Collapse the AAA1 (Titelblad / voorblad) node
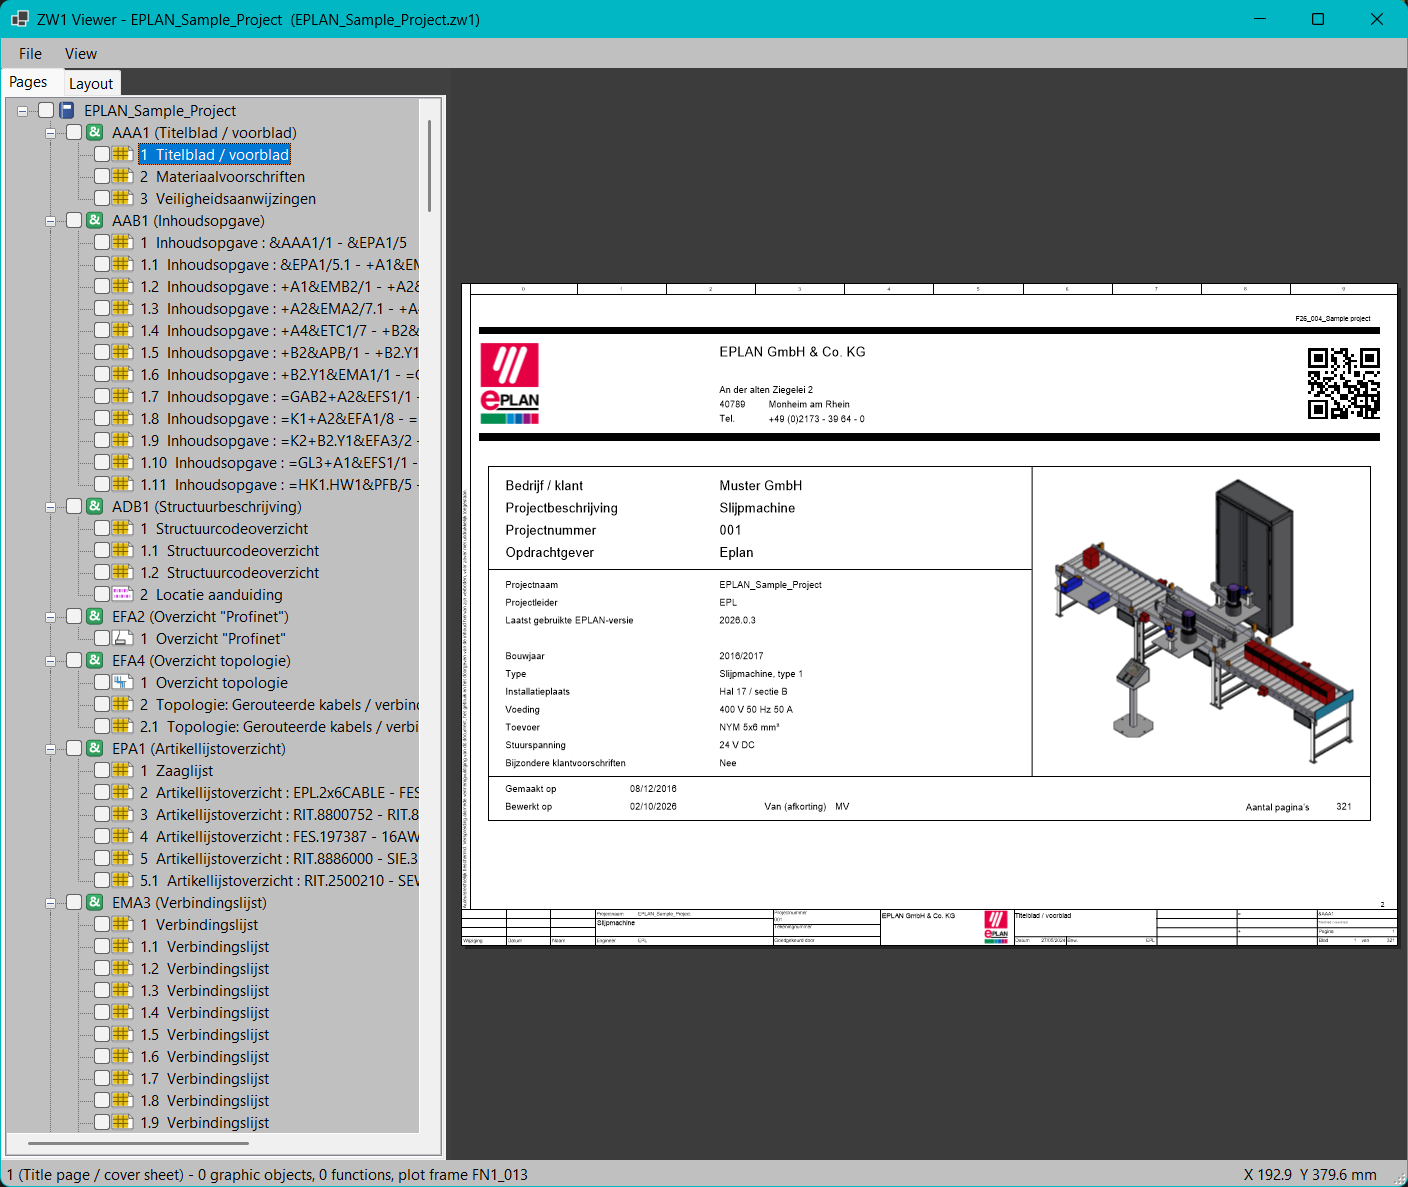1408x1187 pixels. pyautogui.click(x=50, y=133)
